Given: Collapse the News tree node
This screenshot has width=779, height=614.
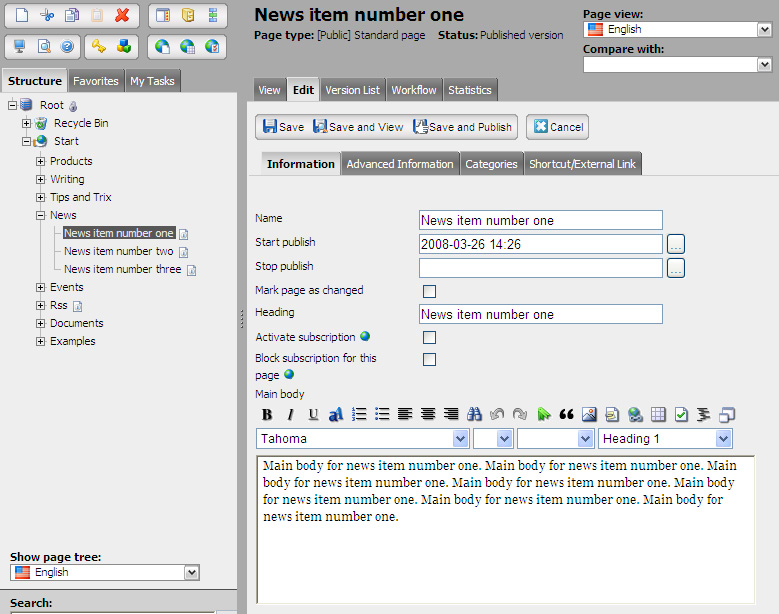Looking at the screenshot, I should pos(41,215).
